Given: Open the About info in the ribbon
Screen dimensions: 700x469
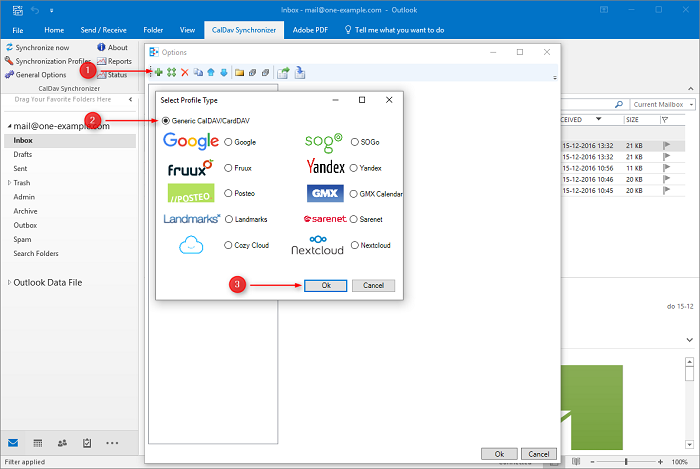Looking at the screenshot, I should (117, 47).
